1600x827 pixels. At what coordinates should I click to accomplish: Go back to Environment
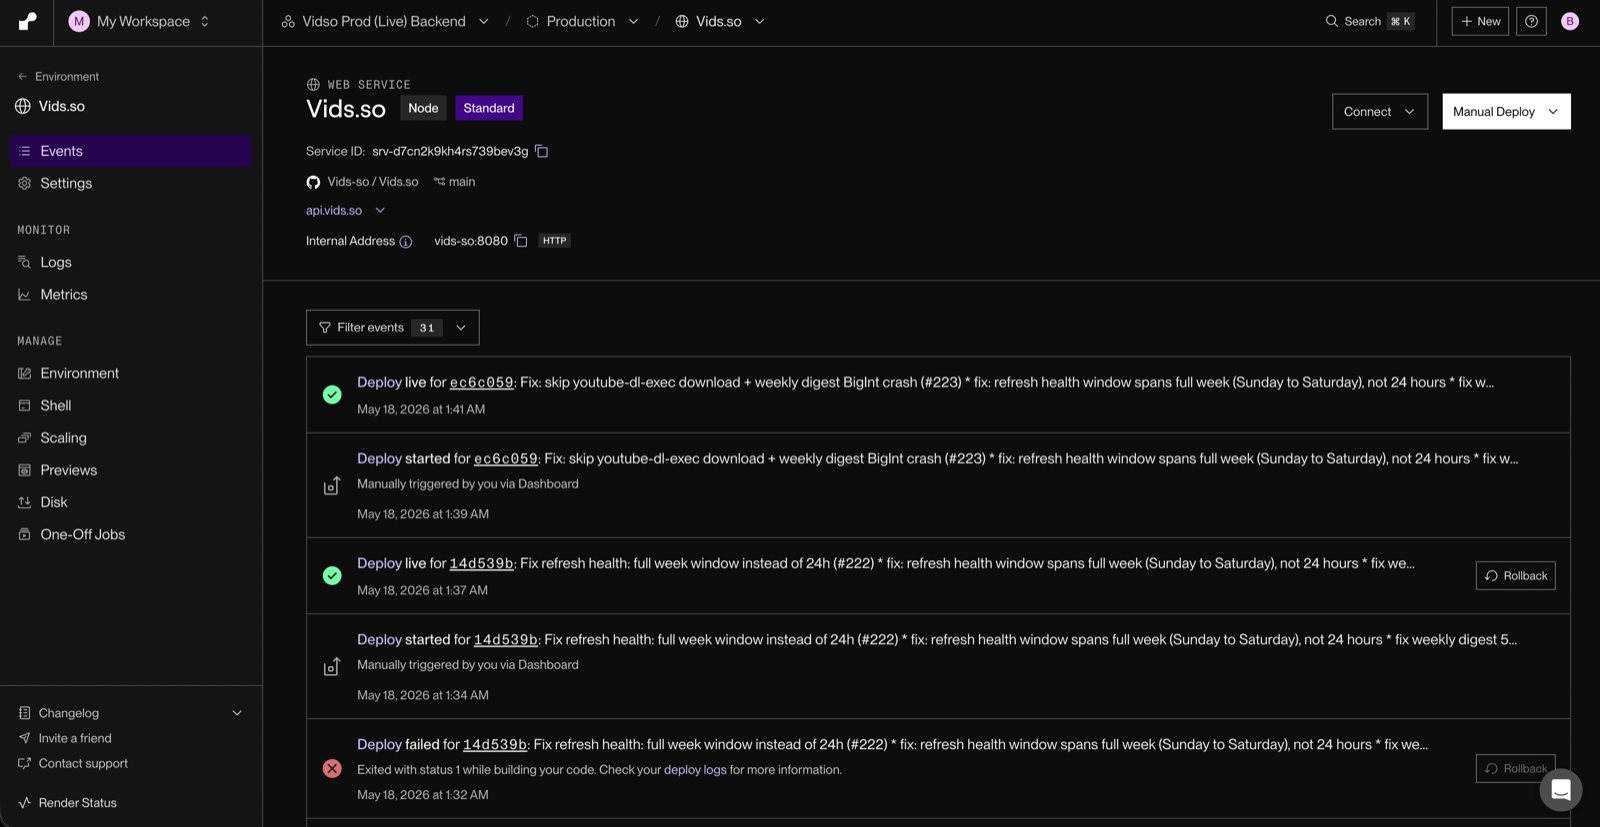pyautogui.click(x=58, y=77)
